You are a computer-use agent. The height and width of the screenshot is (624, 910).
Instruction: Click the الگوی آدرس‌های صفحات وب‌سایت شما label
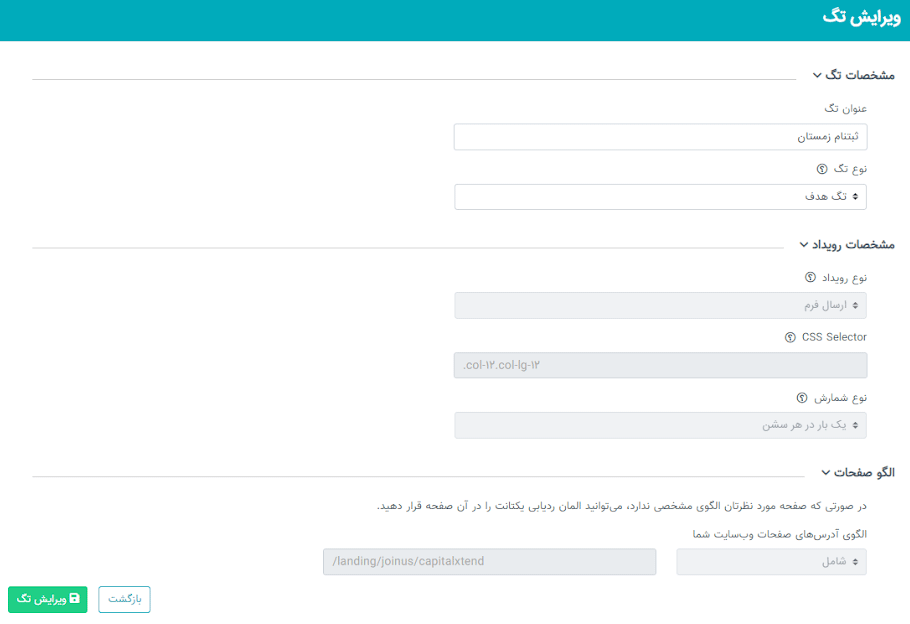779,534
